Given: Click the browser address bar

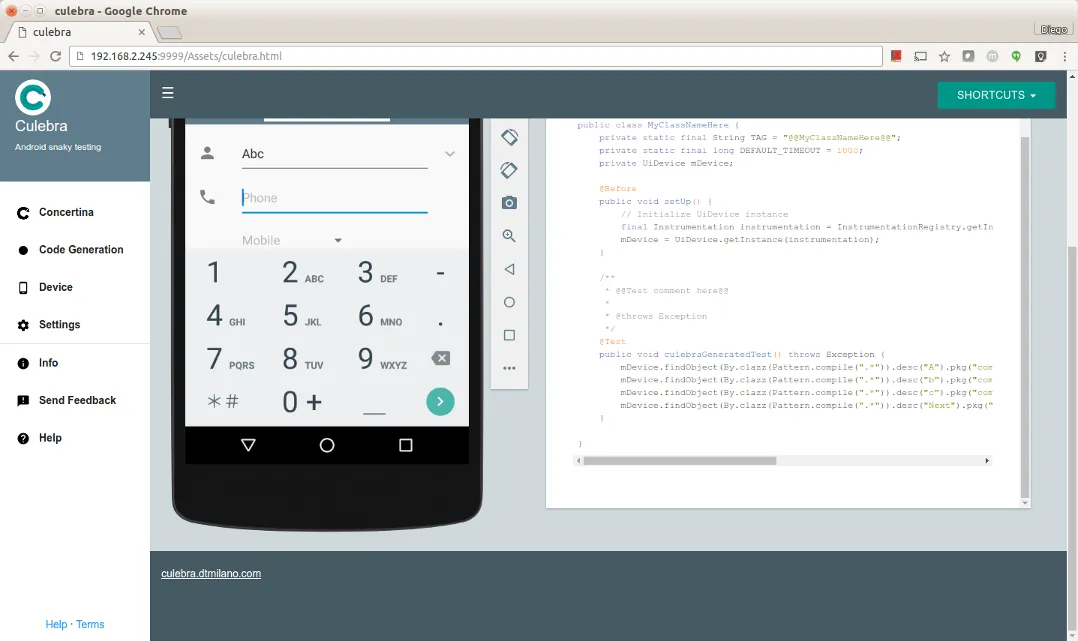Looking at the screenshot, I should (476, 56).
